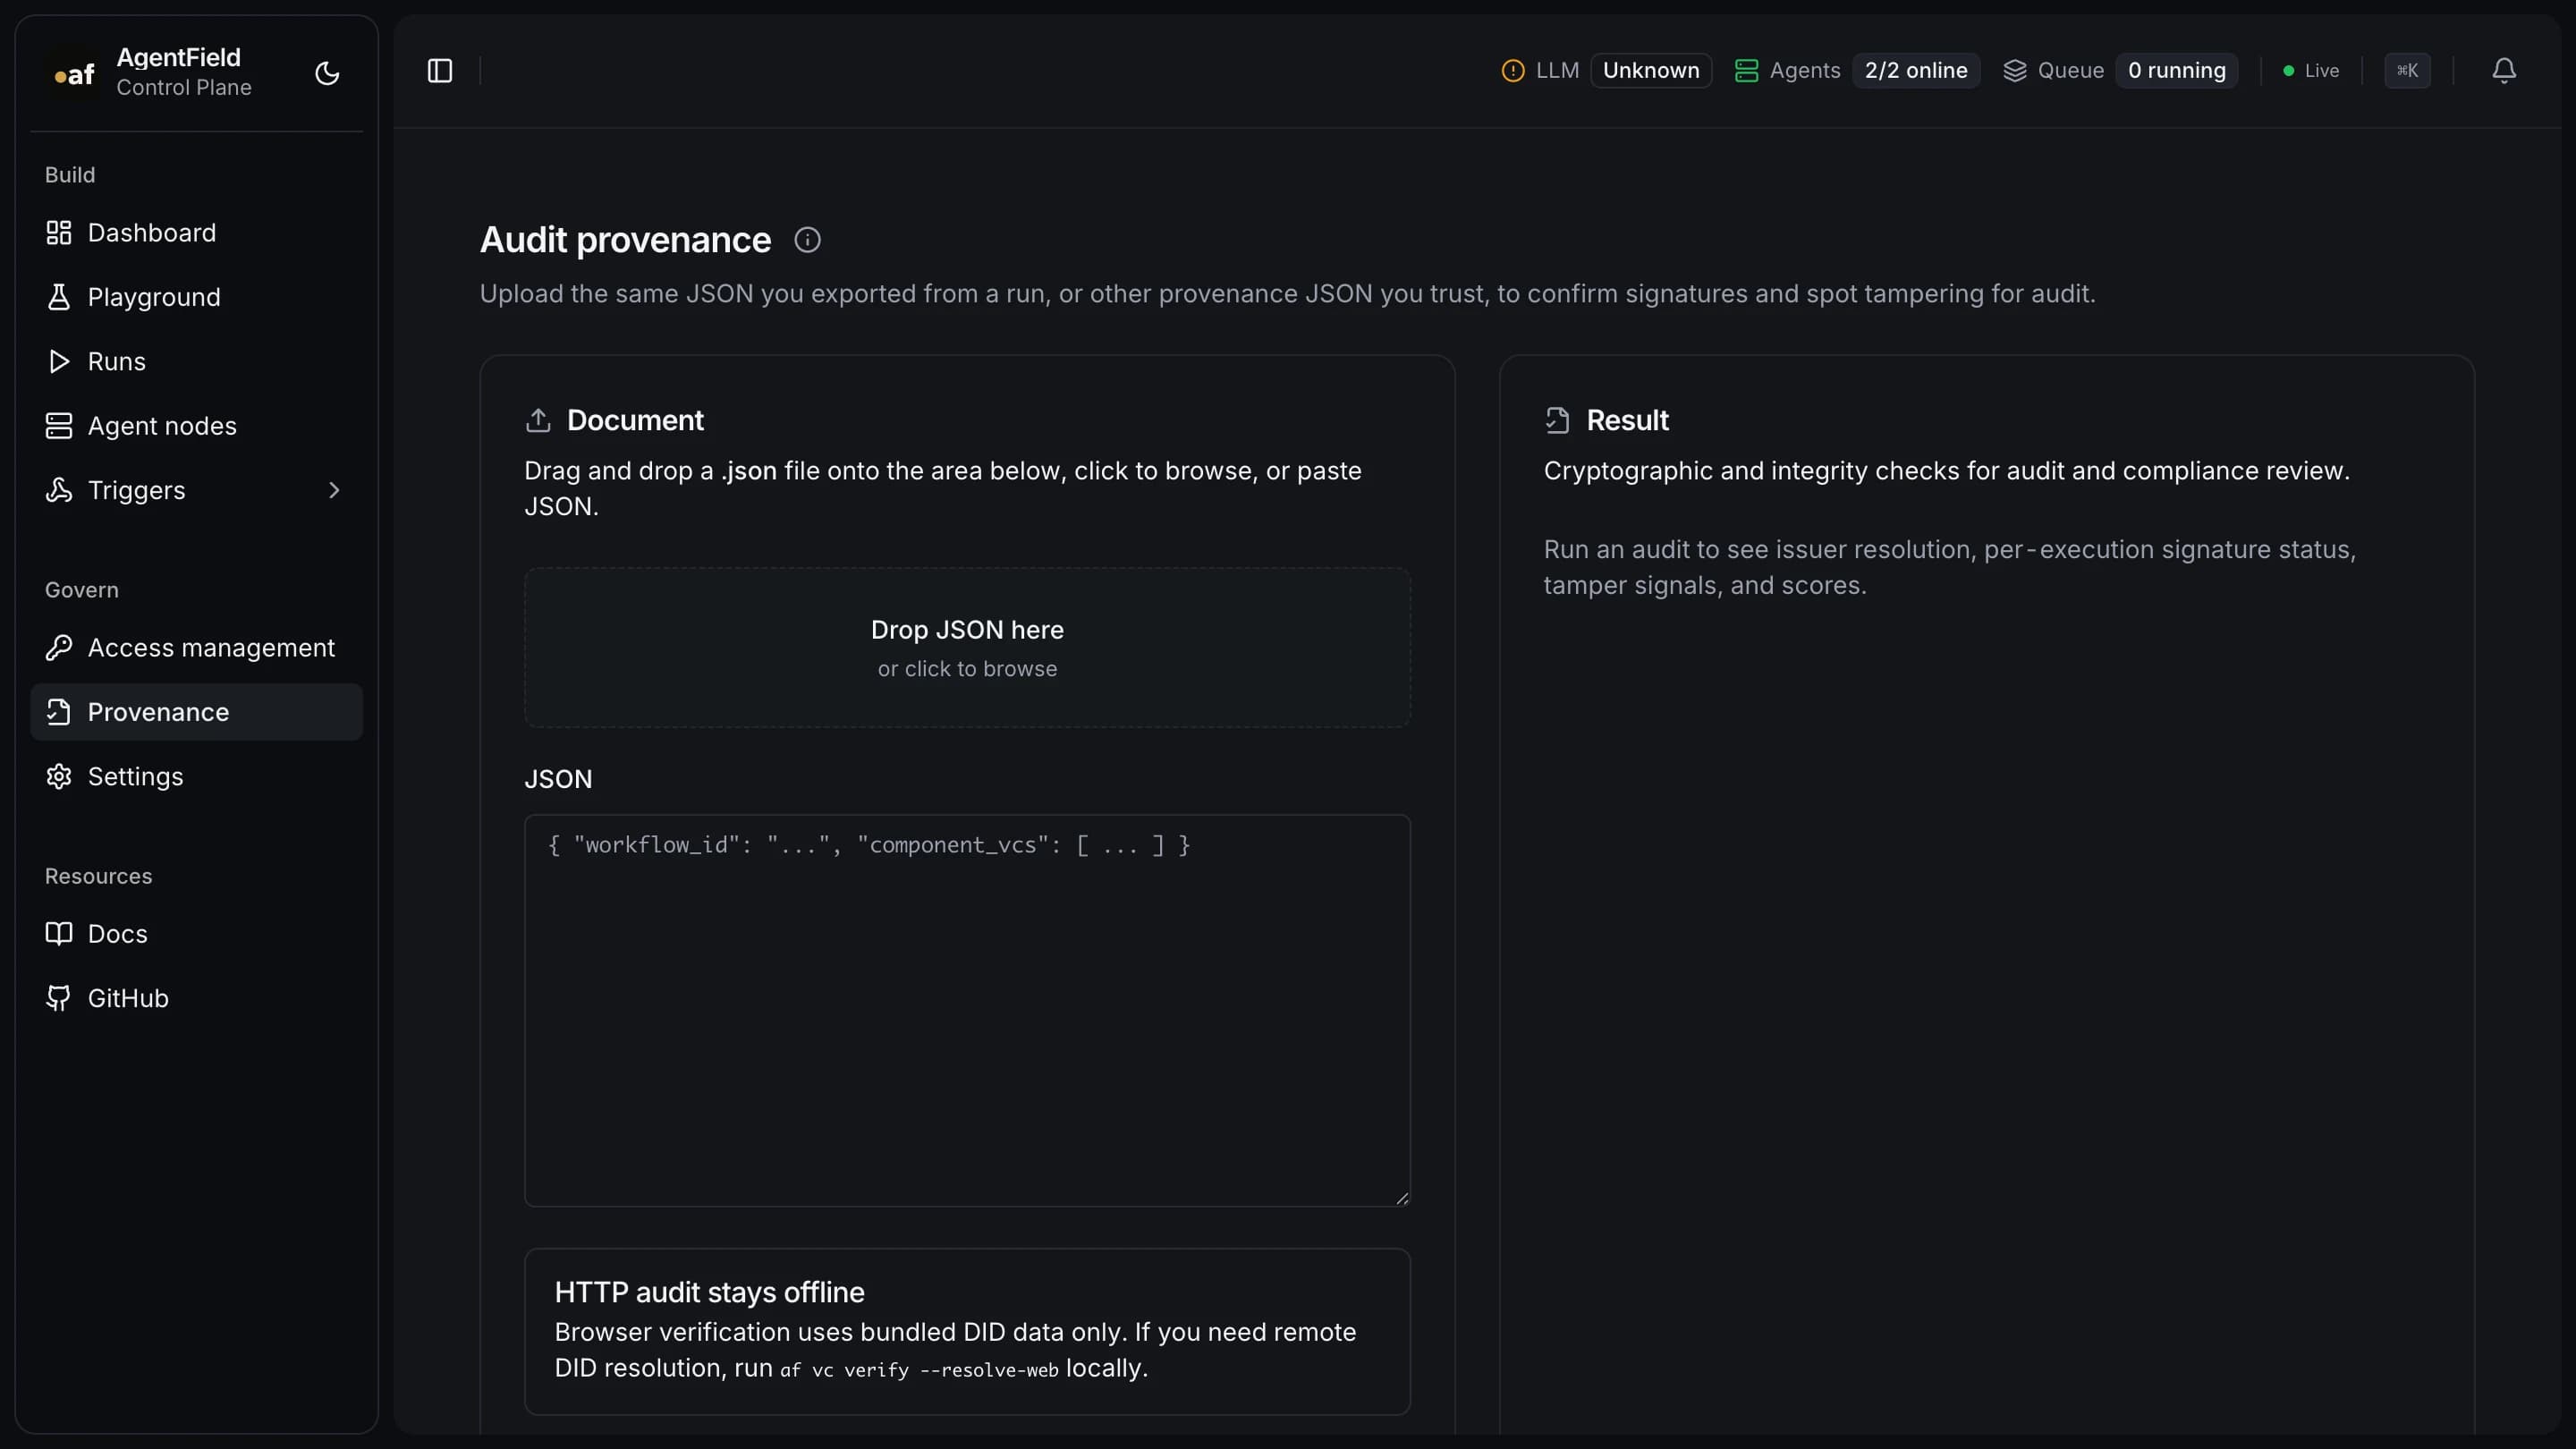This screenshot has width=2576, height=1449.
Task: Open Agent nodes in sidebar
Action: pos(196,426)
